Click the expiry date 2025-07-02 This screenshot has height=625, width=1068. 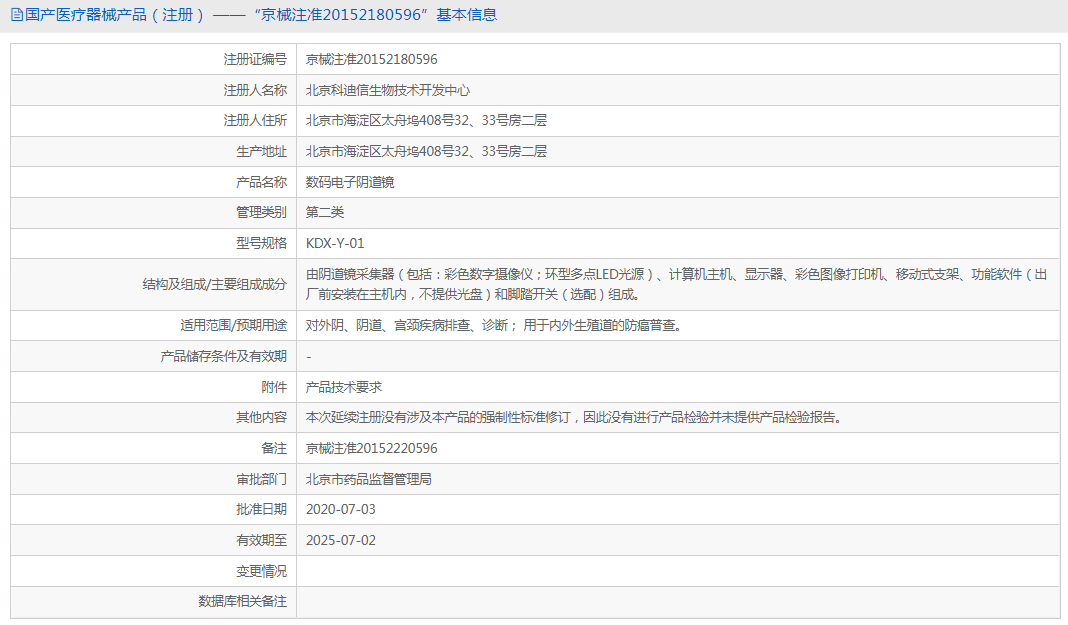340,540
